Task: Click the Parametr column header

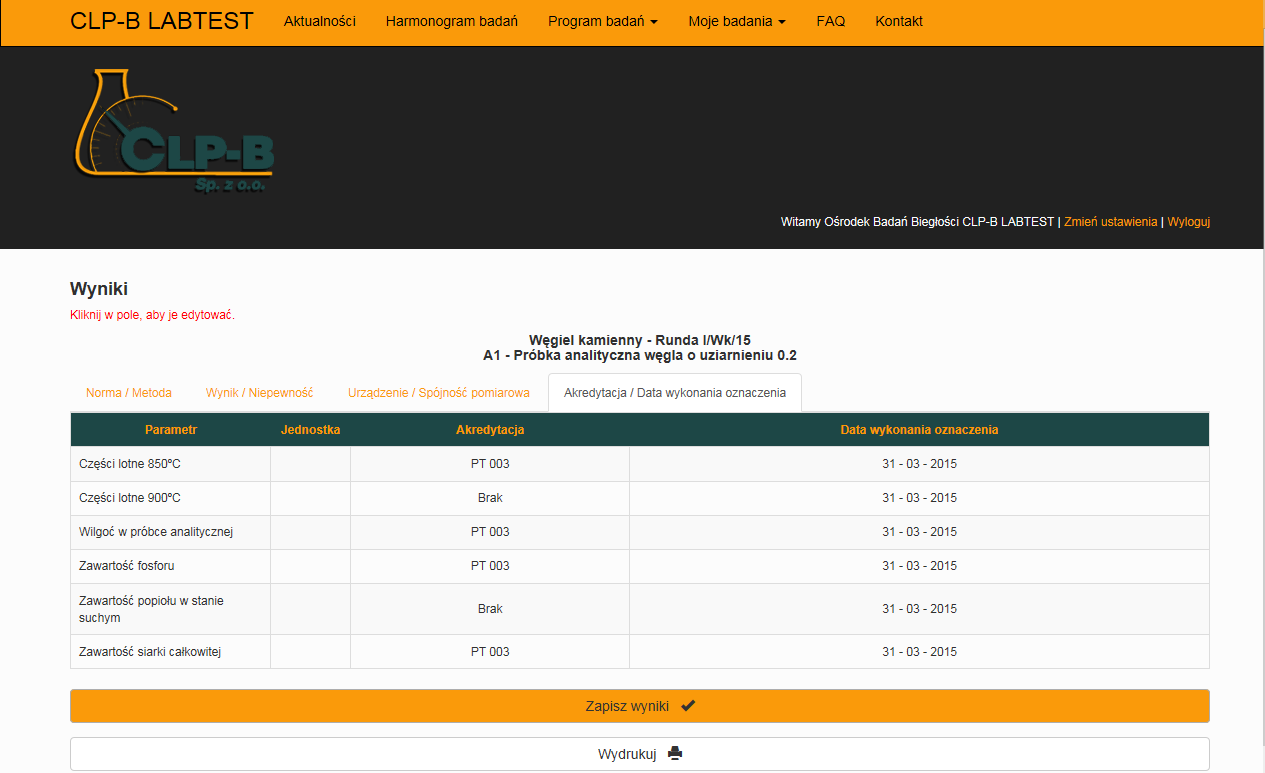Action: click(x=171, y=430)
